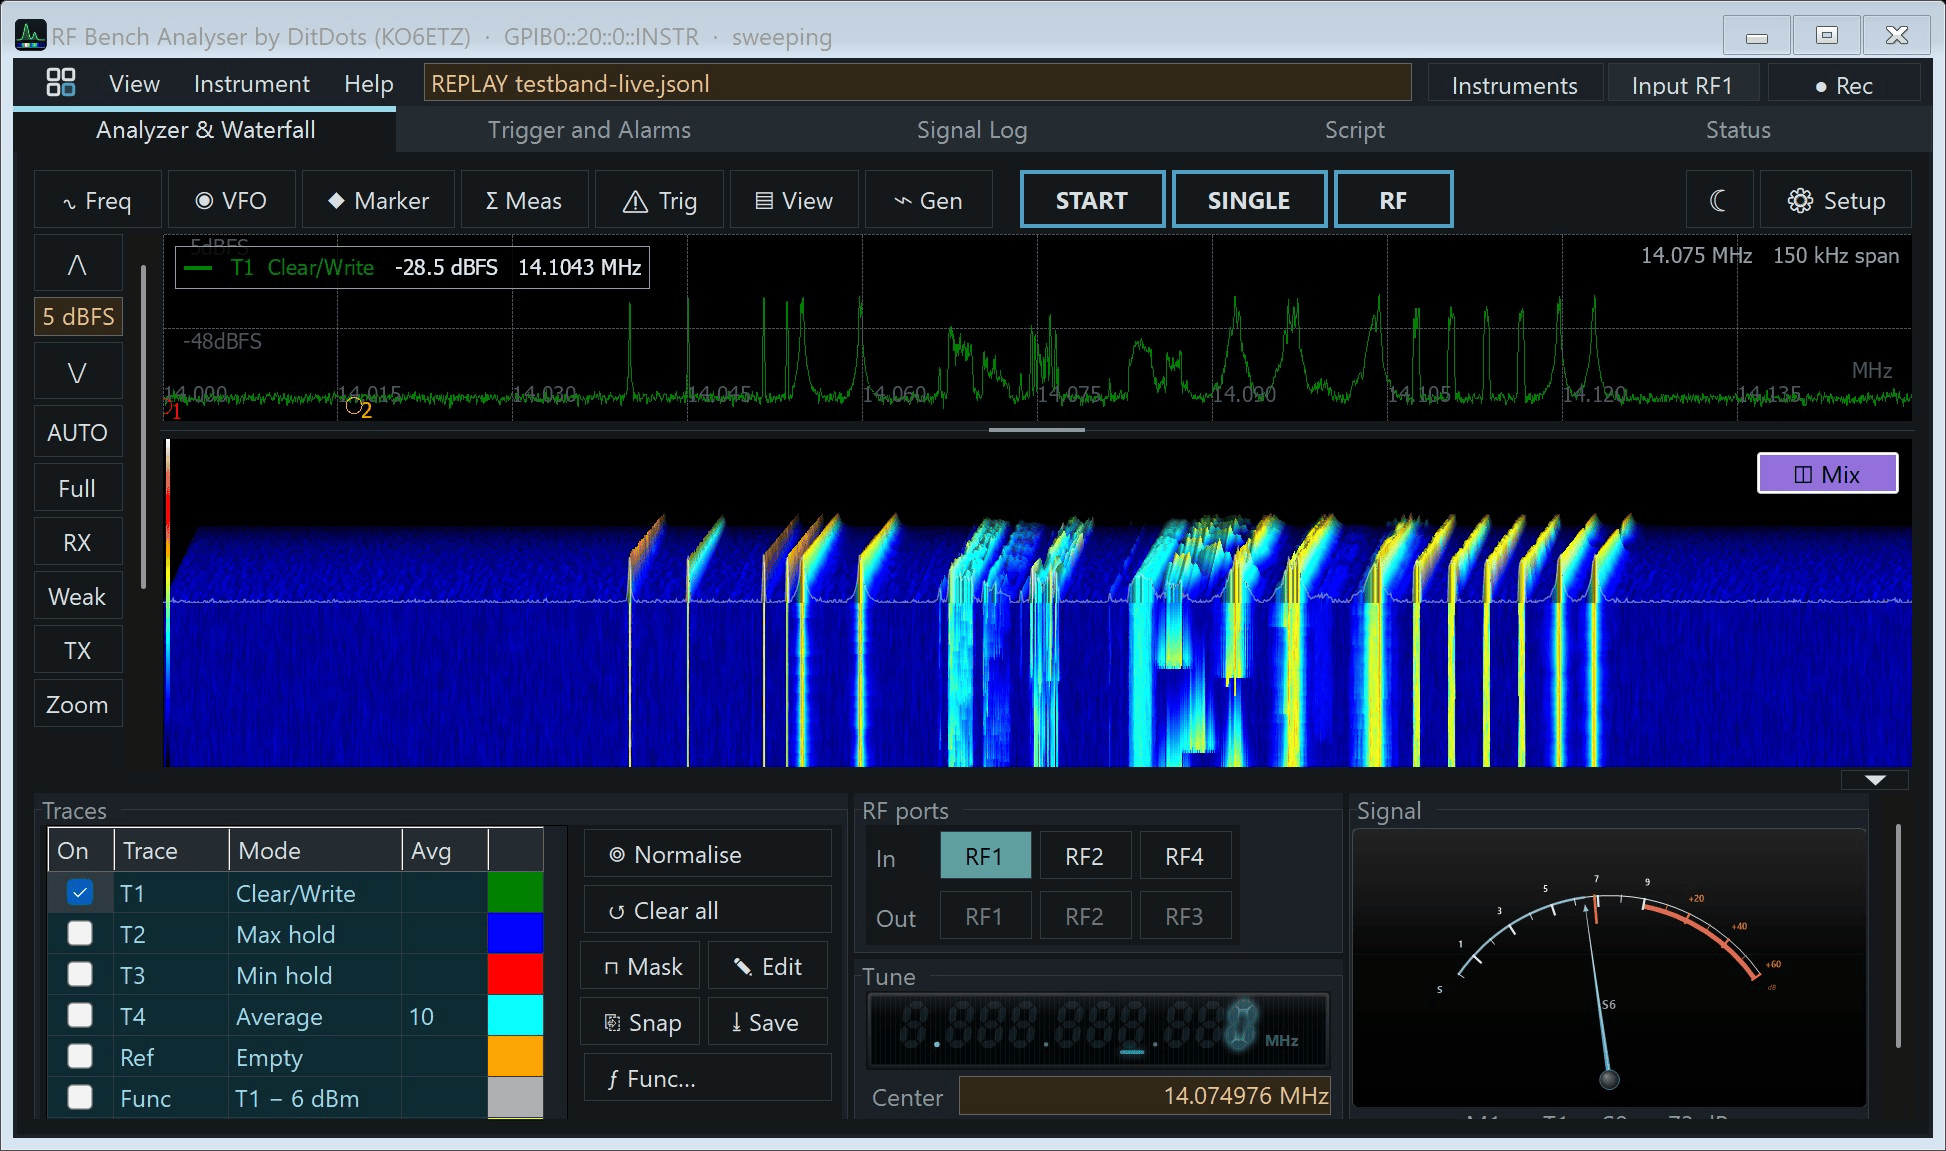Viewport: 1946px width, 1151px height.
Task: Click the Tune frequency digit display
Action: click(1099, 1030)
